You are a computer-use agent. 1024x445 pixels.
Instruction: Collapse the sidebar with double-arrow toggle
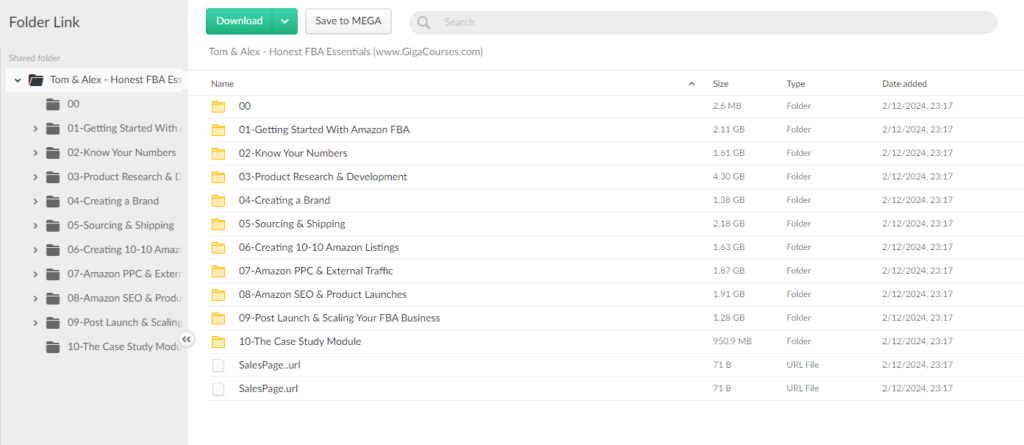187,340
